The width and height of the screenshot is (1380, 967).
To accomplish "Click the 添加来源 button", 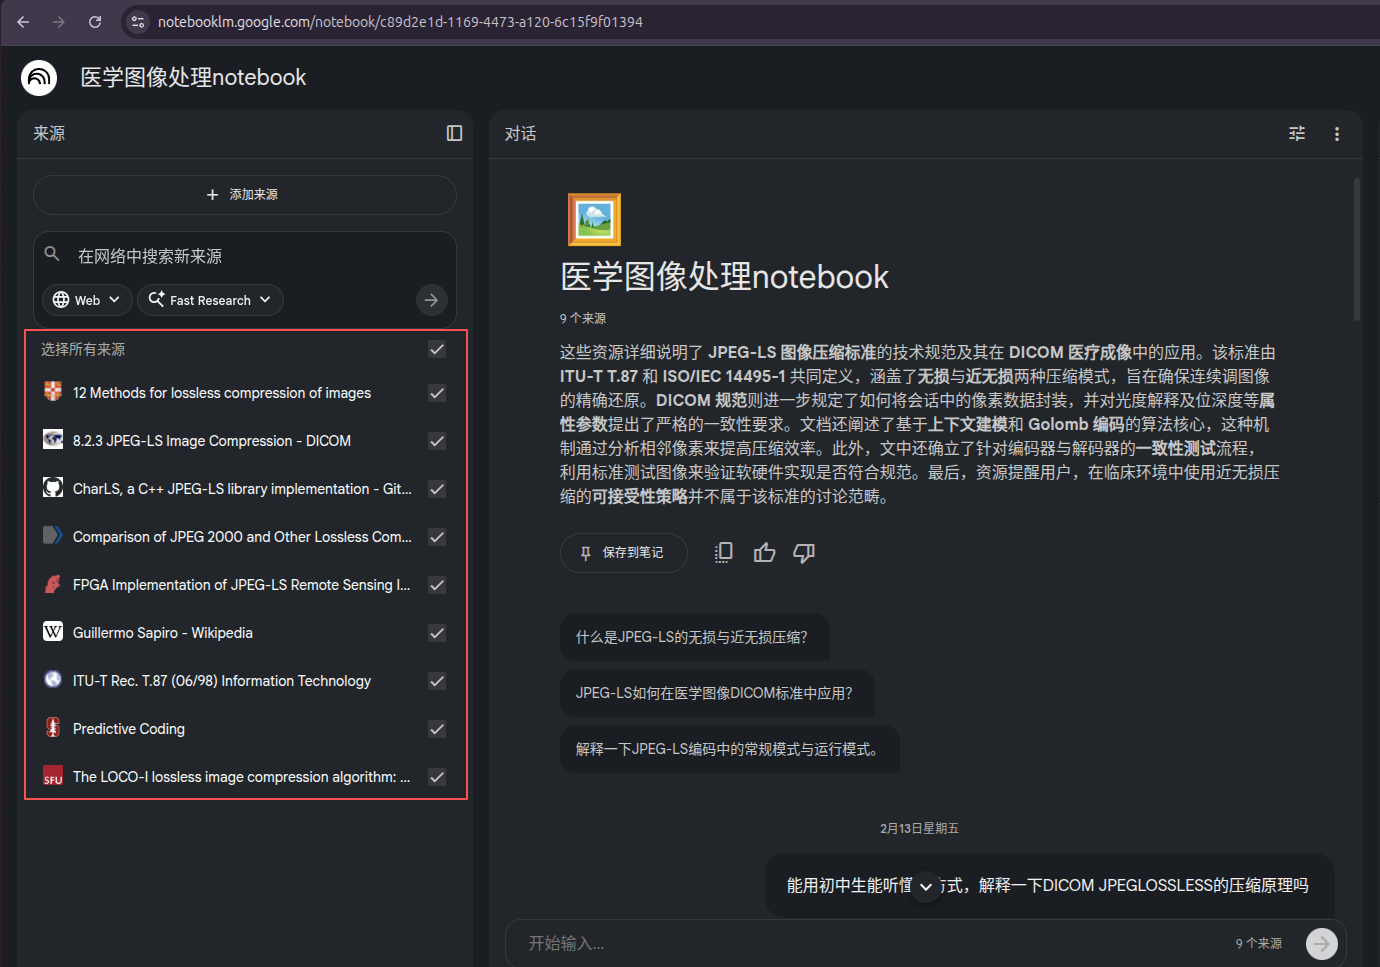I will pos(245,194).
